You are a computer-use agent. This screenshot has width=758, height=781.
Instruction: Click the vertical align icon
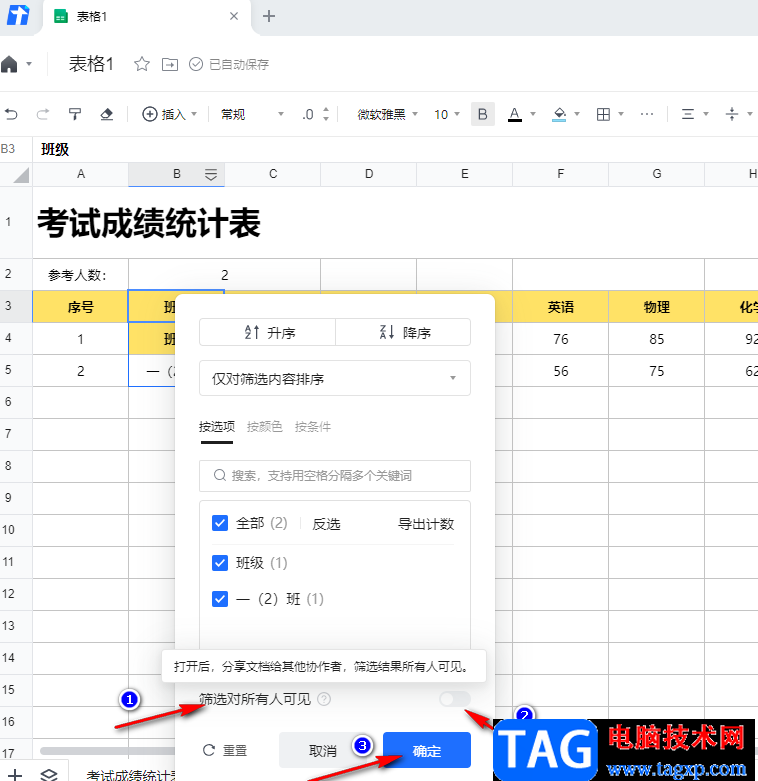click(x=732, y=115)
